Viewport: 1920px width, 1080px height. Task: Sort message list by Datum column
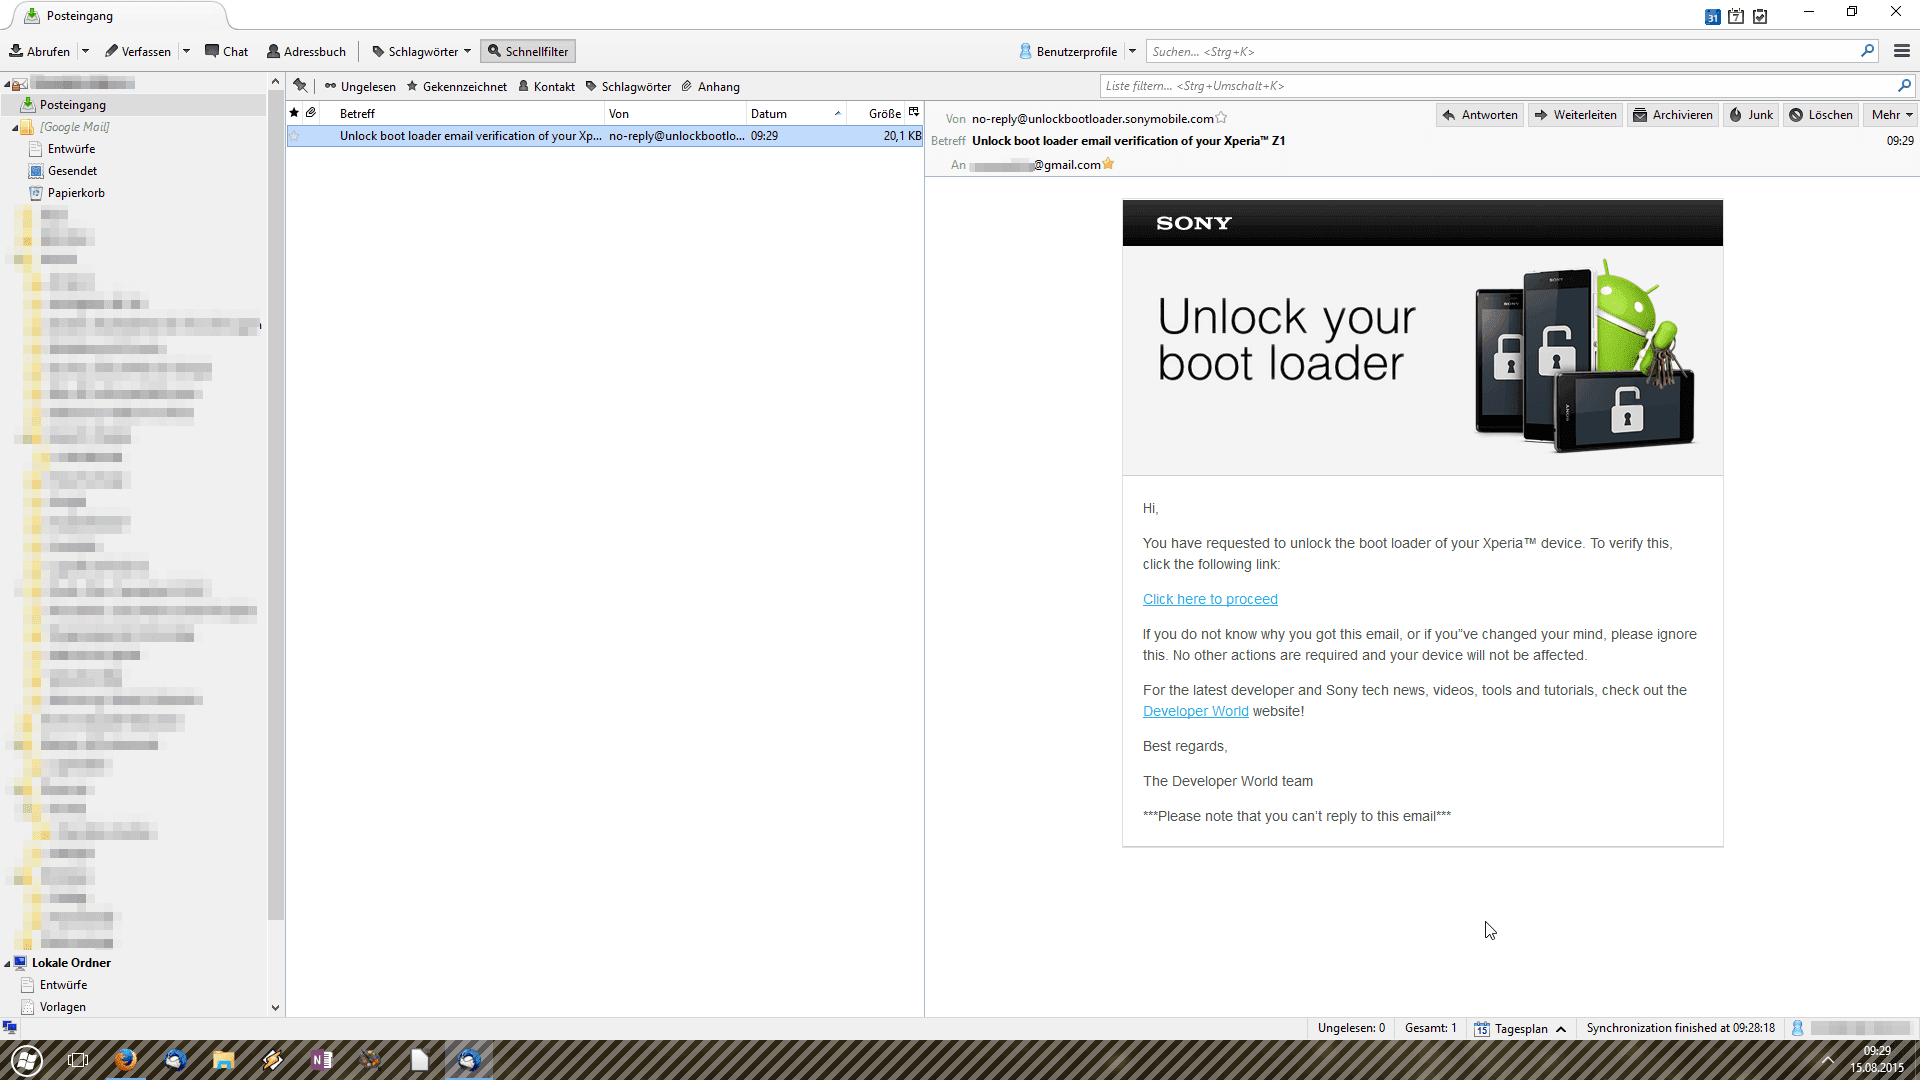796,113
